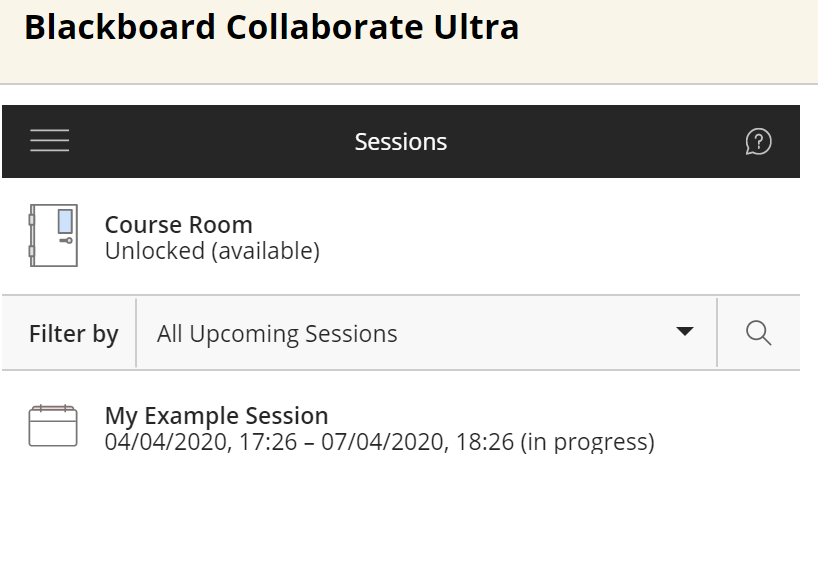Click the search magnifier icon

pos(759,333)
